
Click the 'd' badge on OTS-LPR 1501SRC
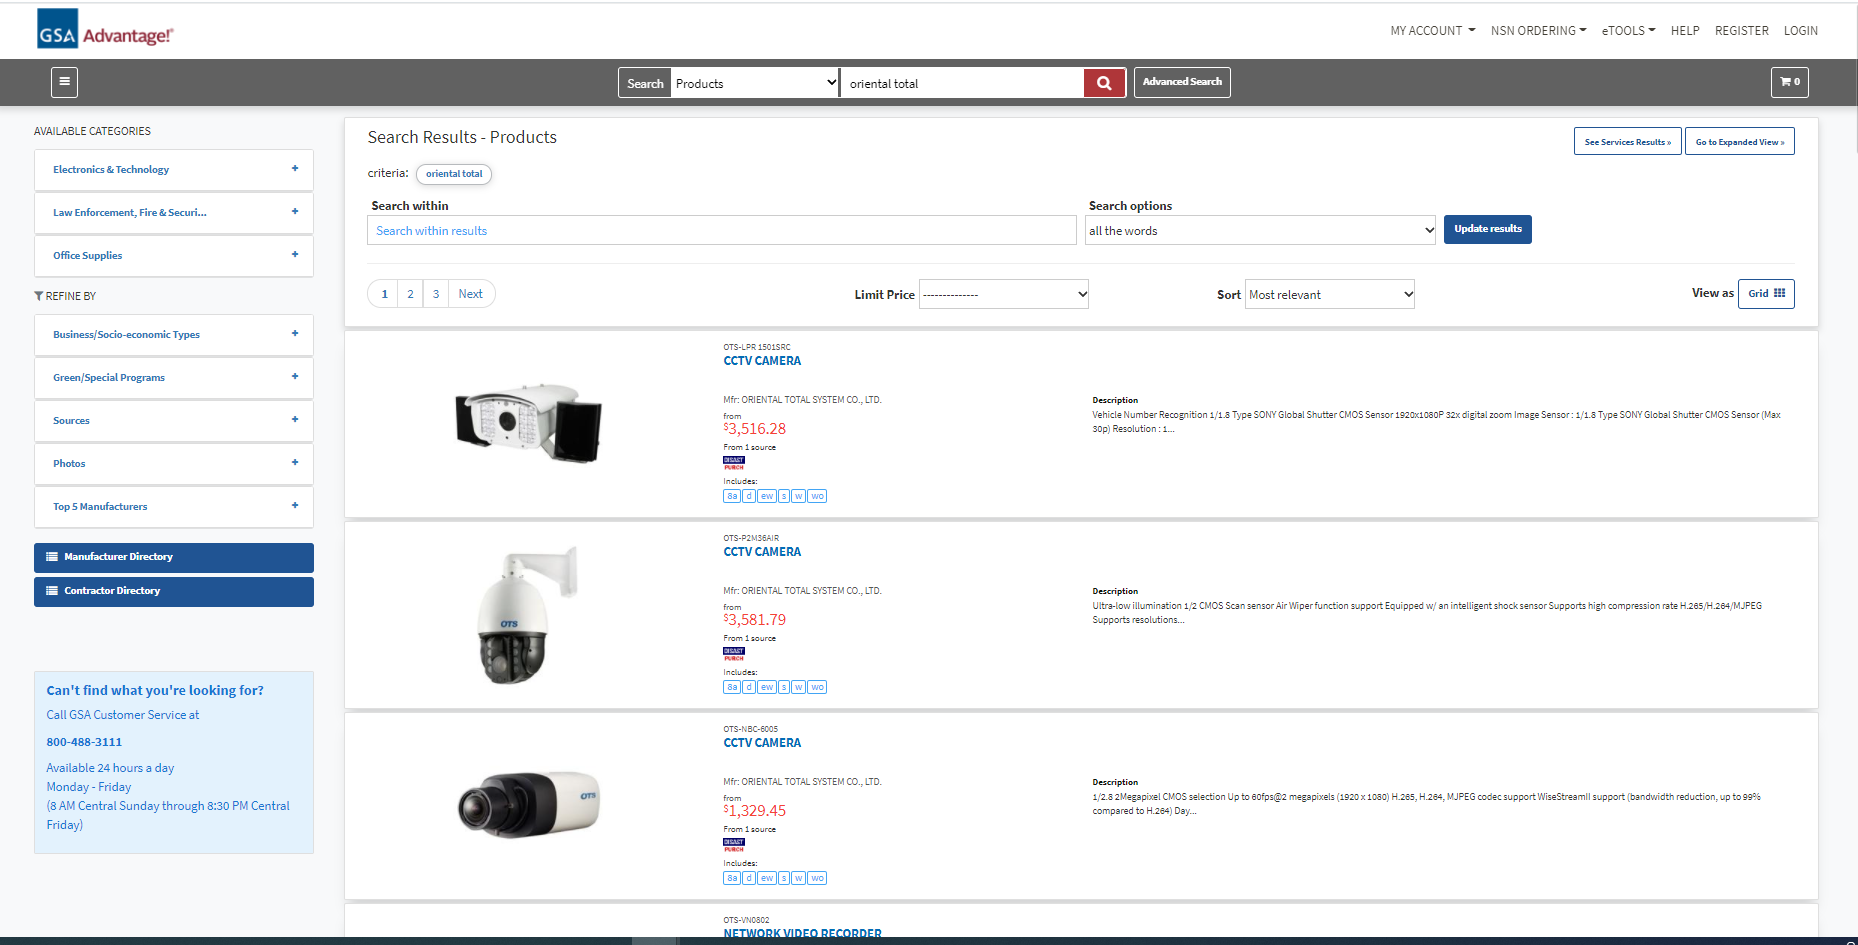pyautogui.click(x=749, y=496)
